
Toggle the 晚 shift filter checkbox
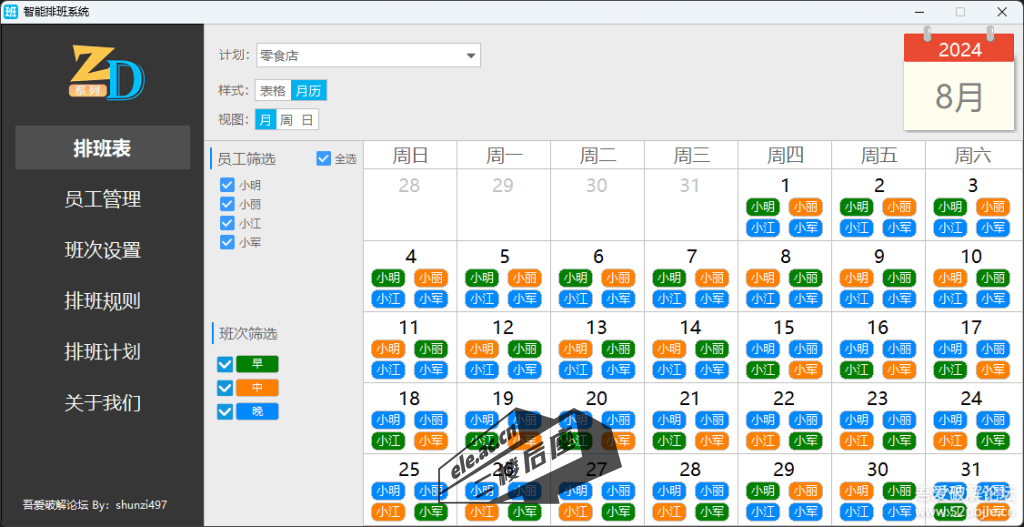click(x=225, y=411)
